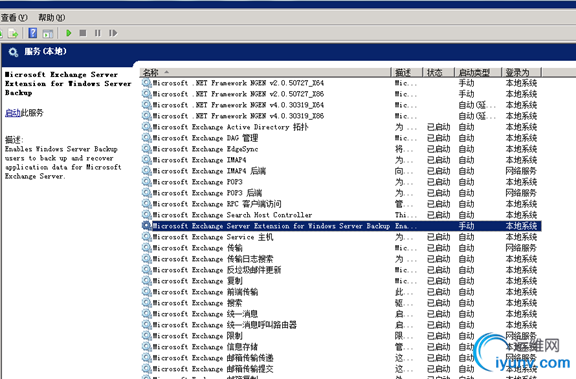Click icon of .NET Framework NGEN v4.0.30319_X86
The width and height of the screenshot is (576, 379).
pyautogui.click(x=147, y=116)
